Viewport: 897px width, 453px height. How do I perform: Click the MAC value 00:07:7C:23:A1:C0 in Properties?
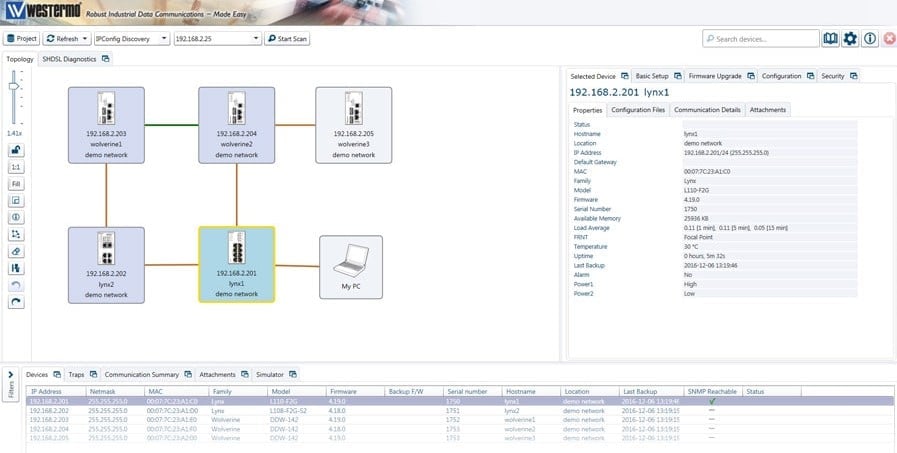pos(707,172)
